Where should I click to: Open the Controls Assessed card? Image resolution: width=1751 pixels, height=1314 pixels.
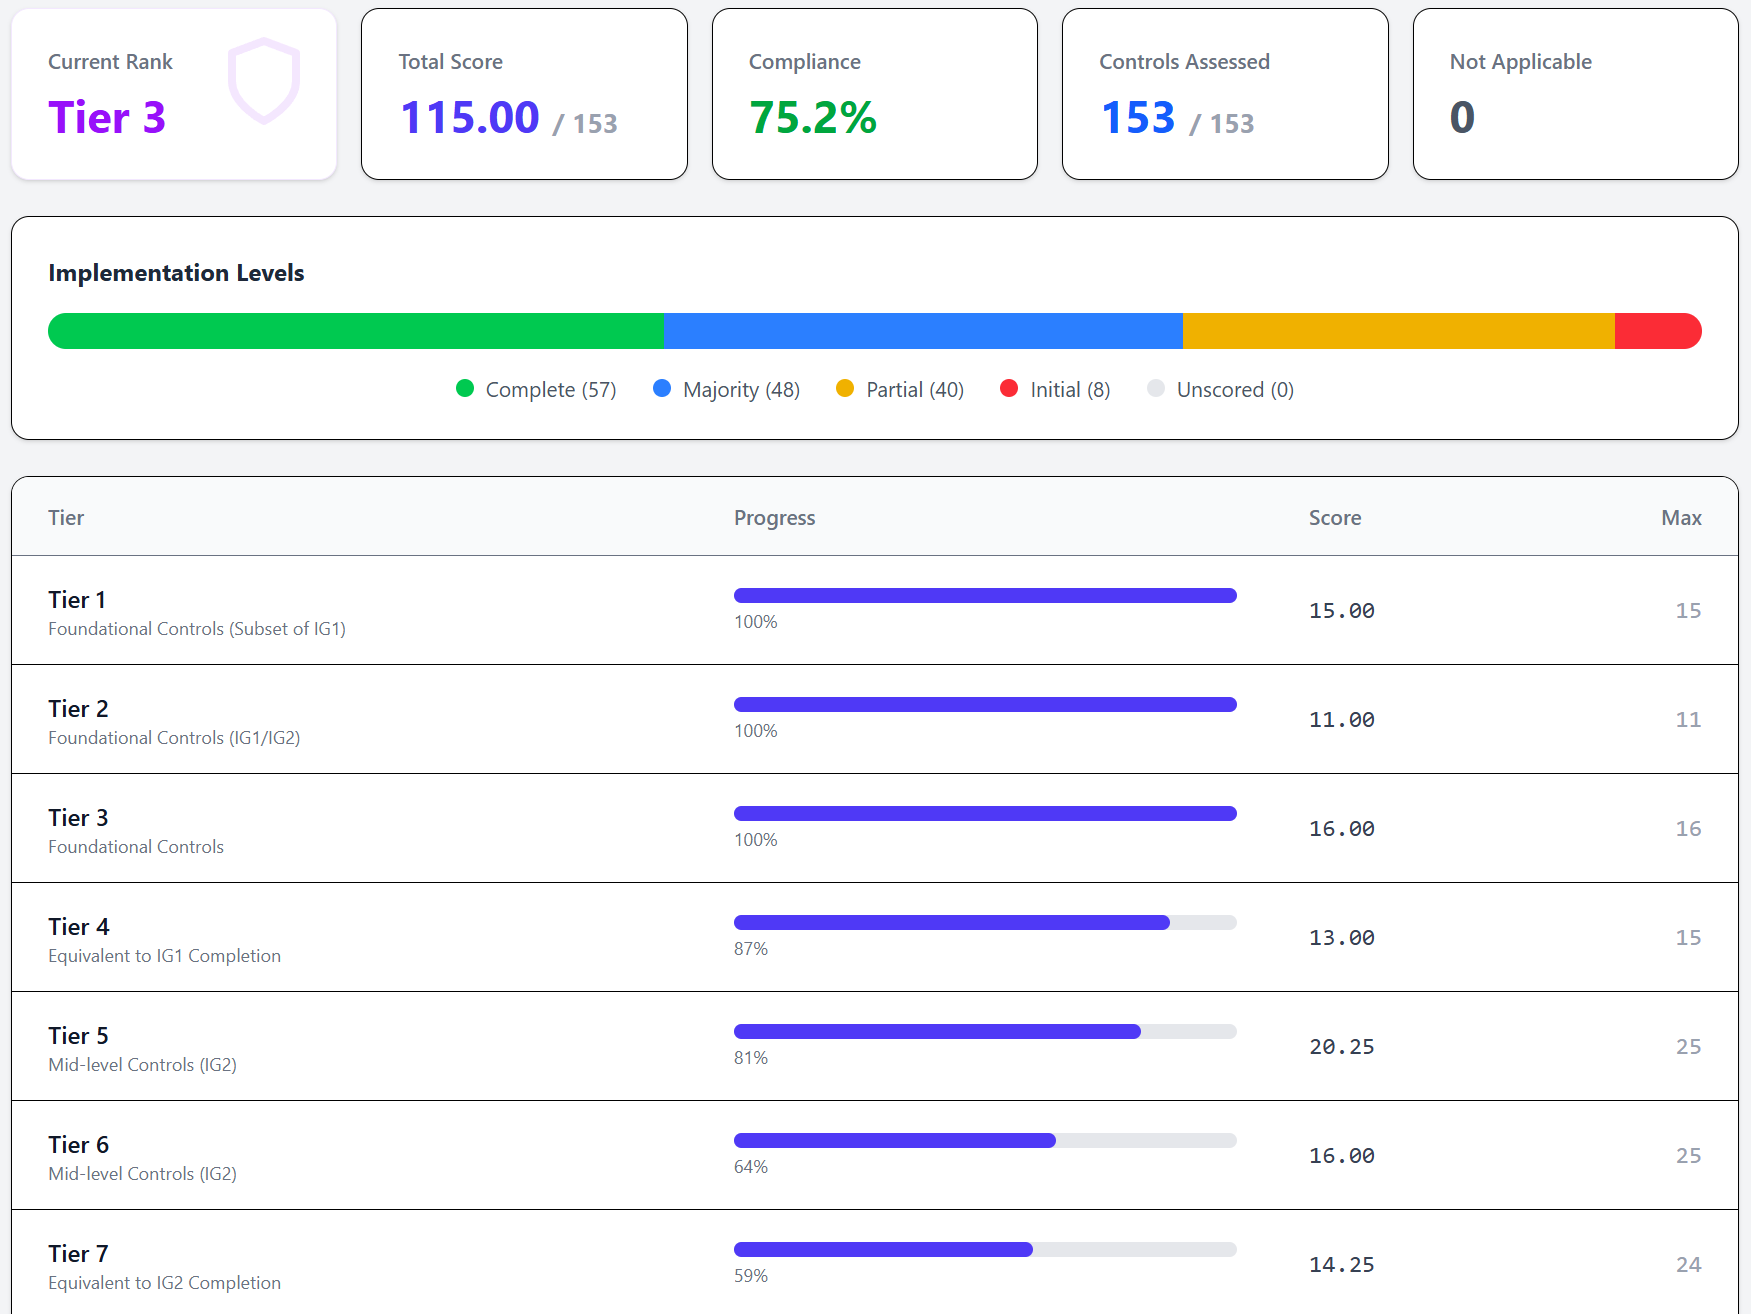click(x=1225, y=95)
